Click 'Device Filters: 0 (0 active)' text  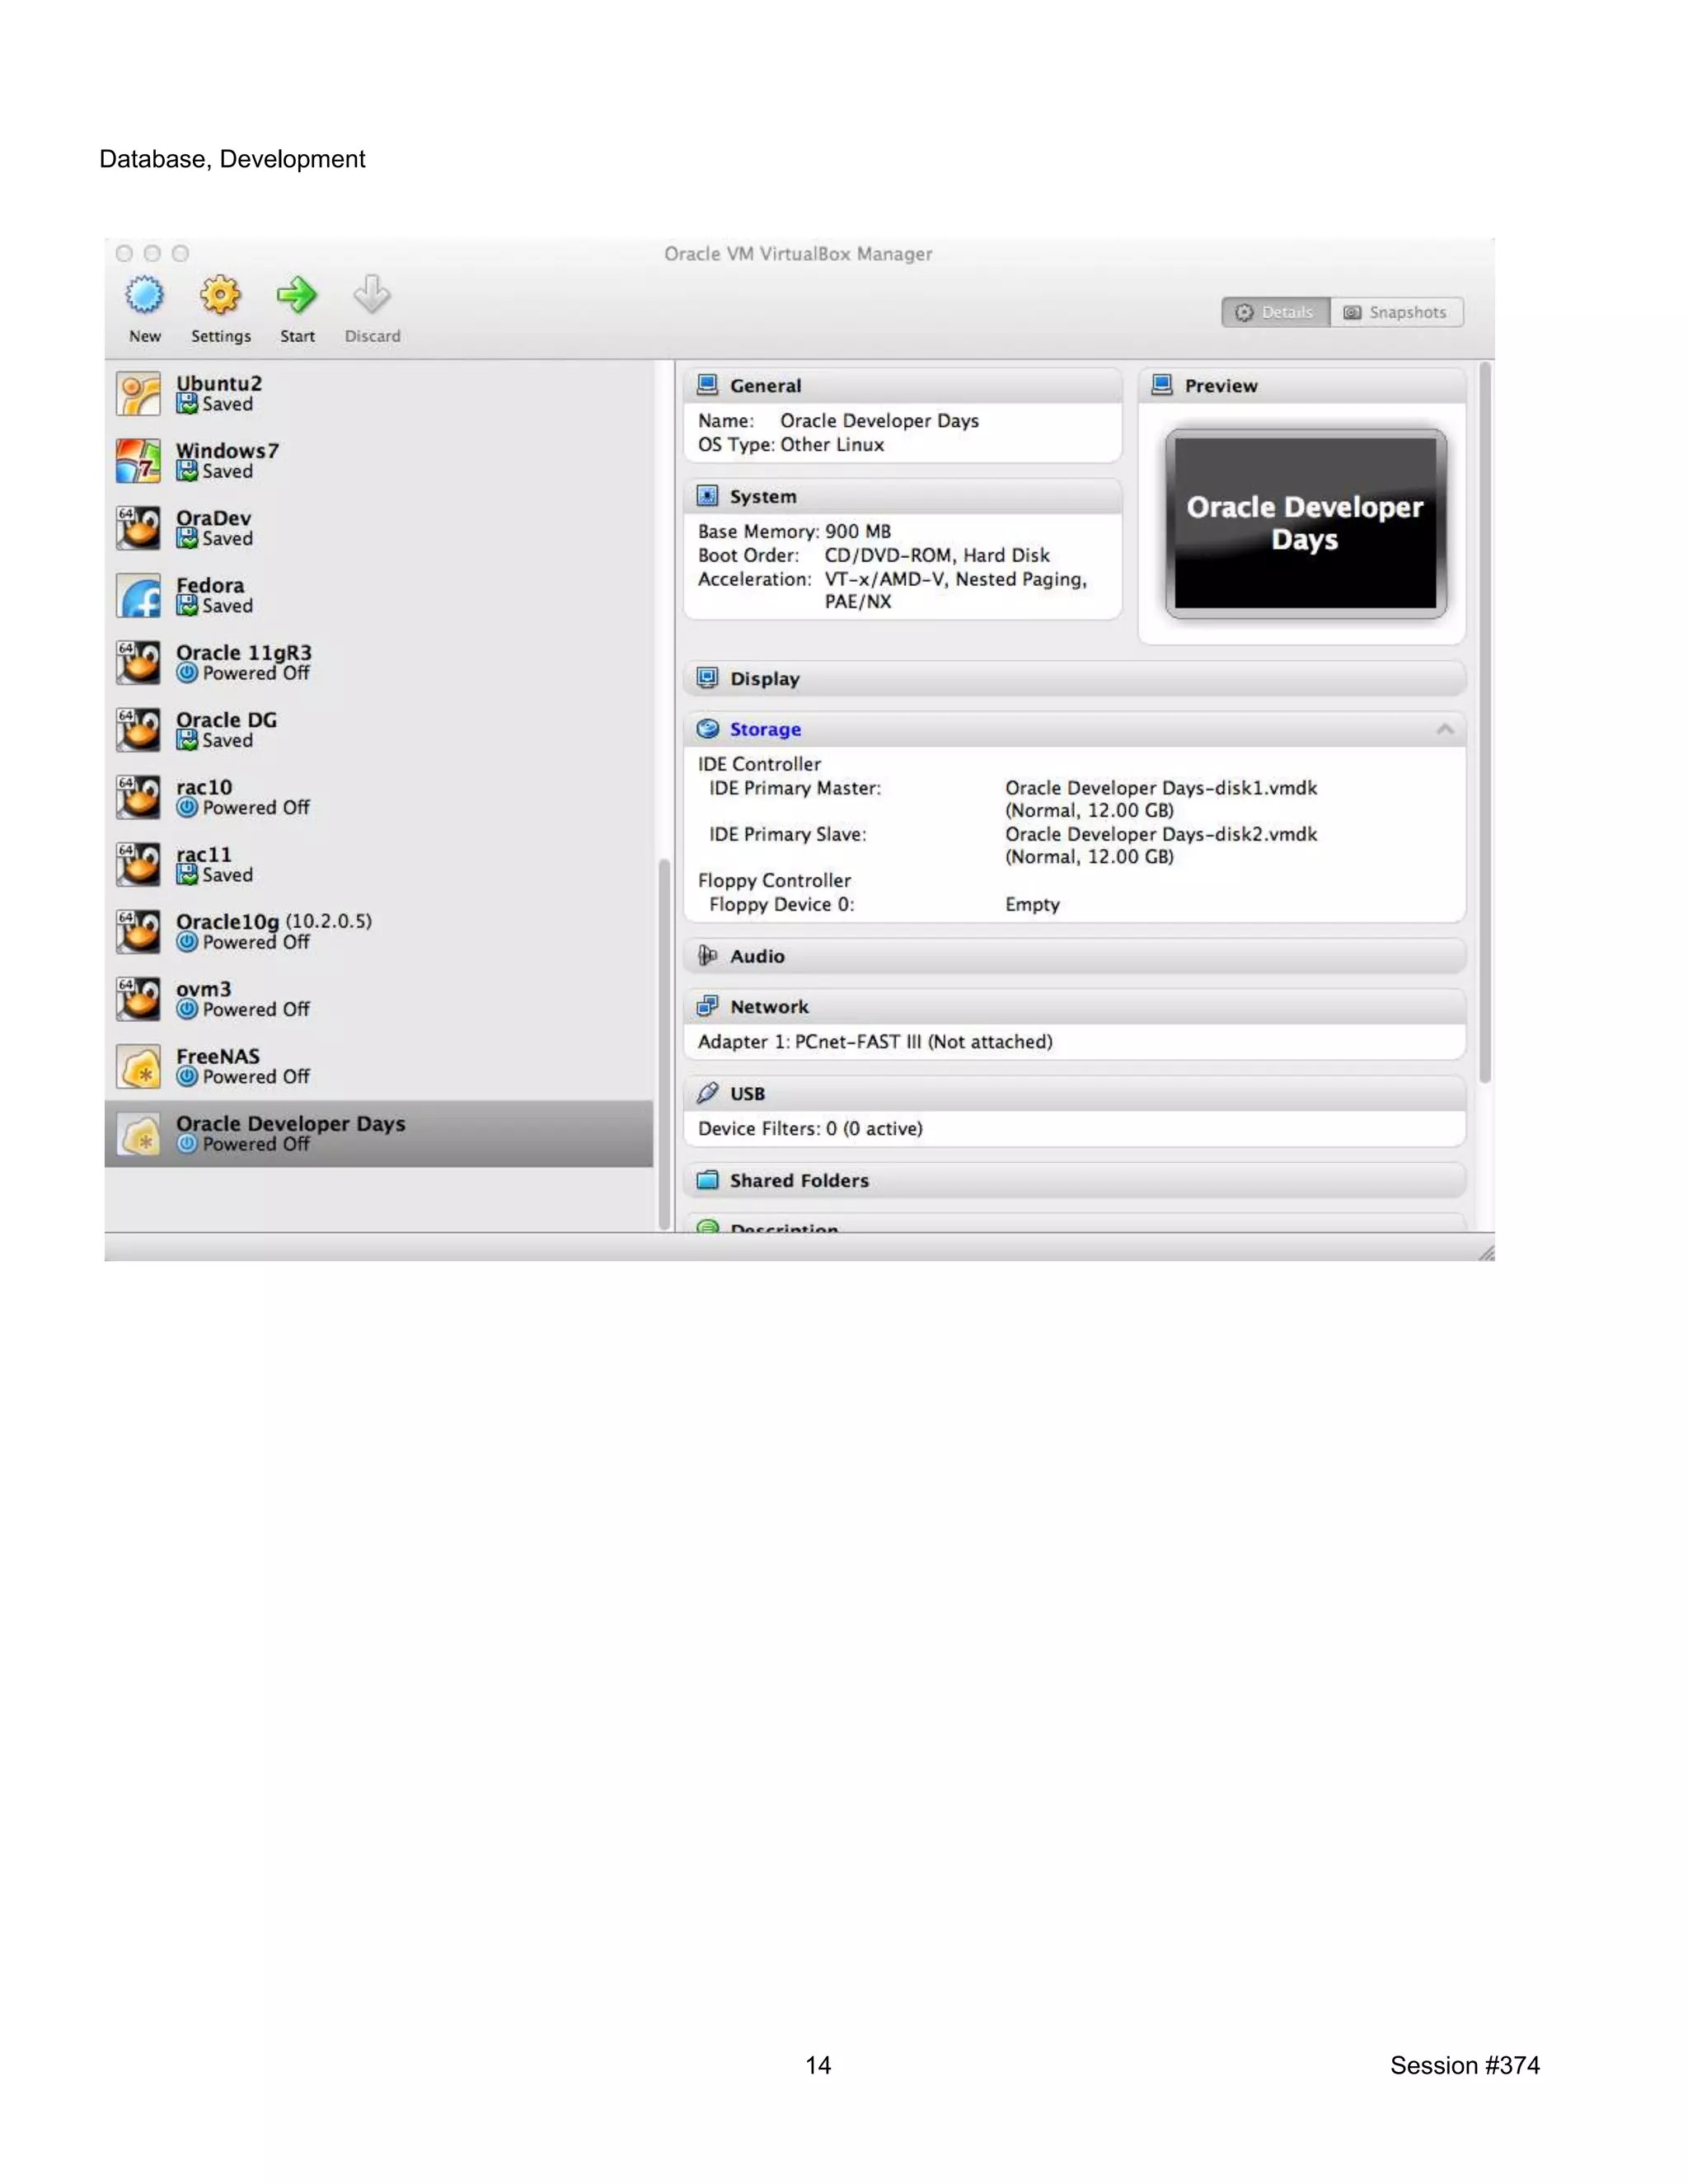tap(810, 1128)
